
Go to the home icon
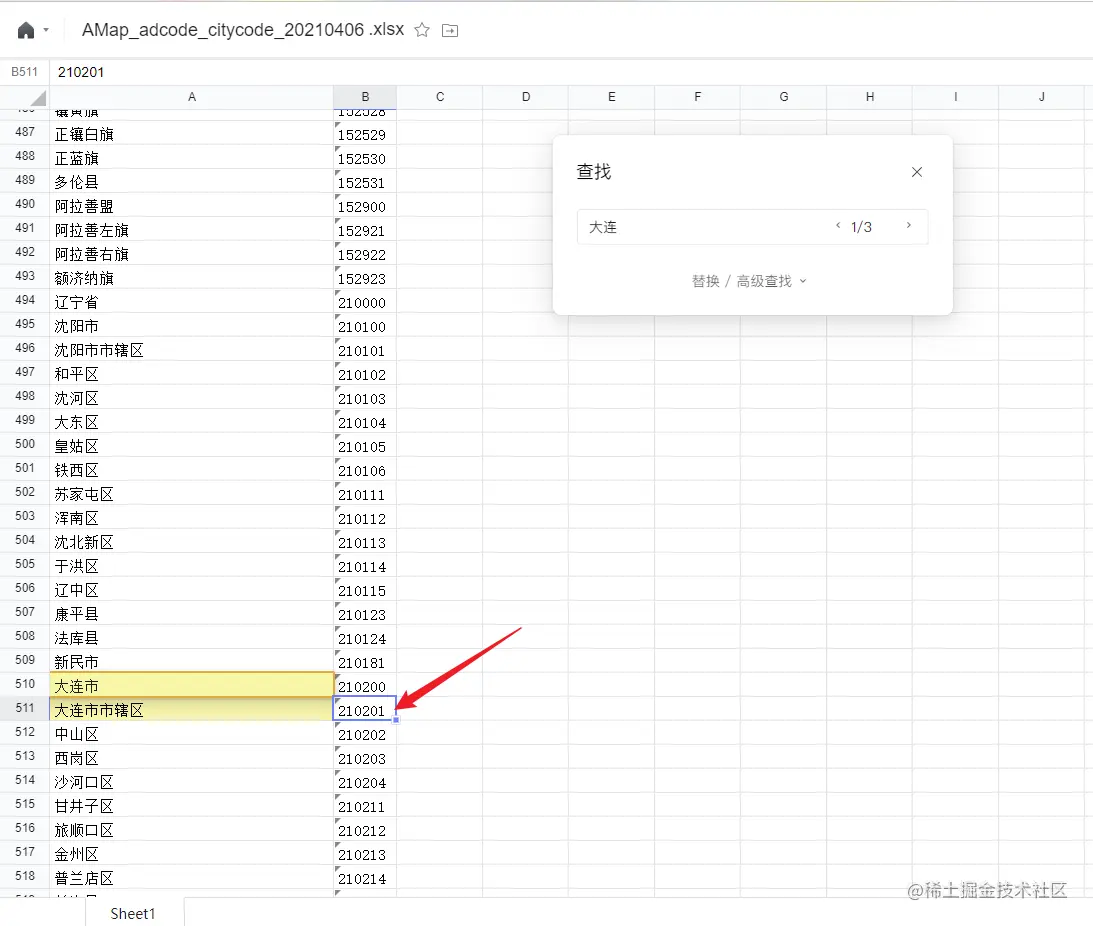26,31
